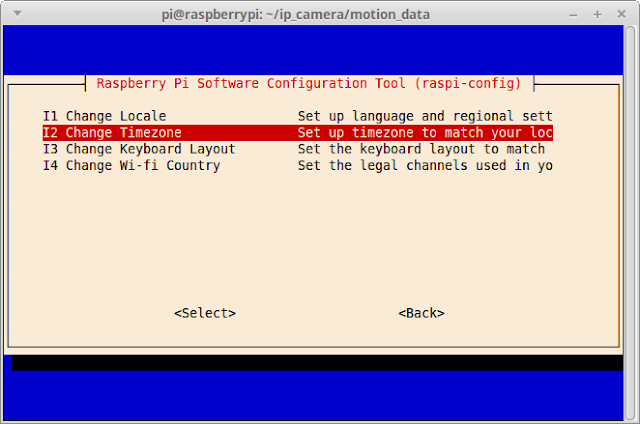Screen dimensions: 640x424
Task: Click 'Set the legal channels used in yo' description
Action: tap(425, 165)
